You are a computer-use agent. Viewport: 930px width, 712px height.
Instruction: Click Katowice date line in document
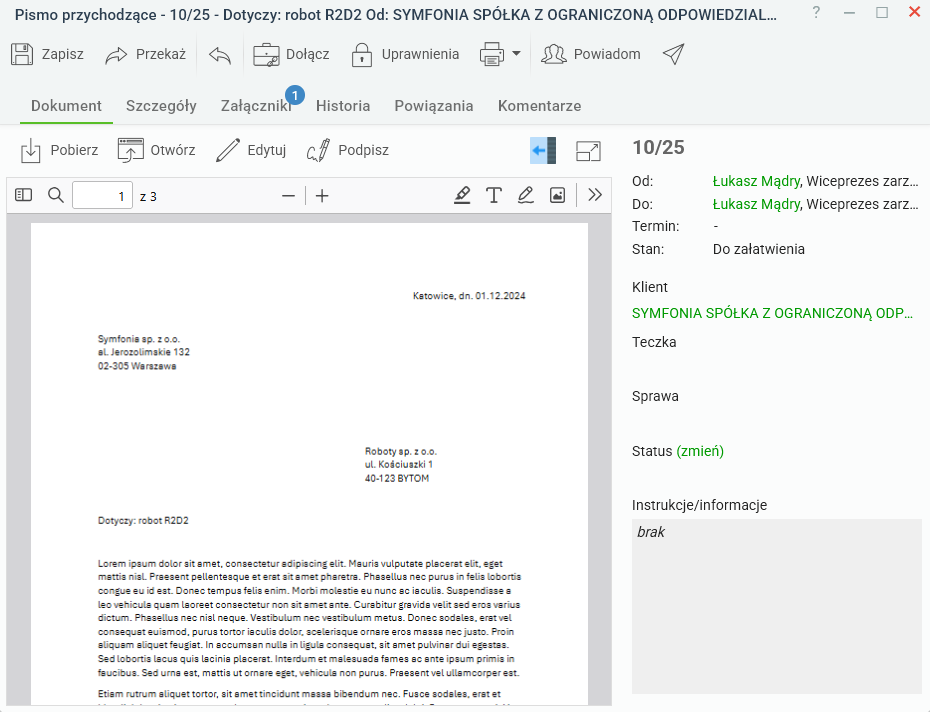pyautogui.click(x=469, y=295)
